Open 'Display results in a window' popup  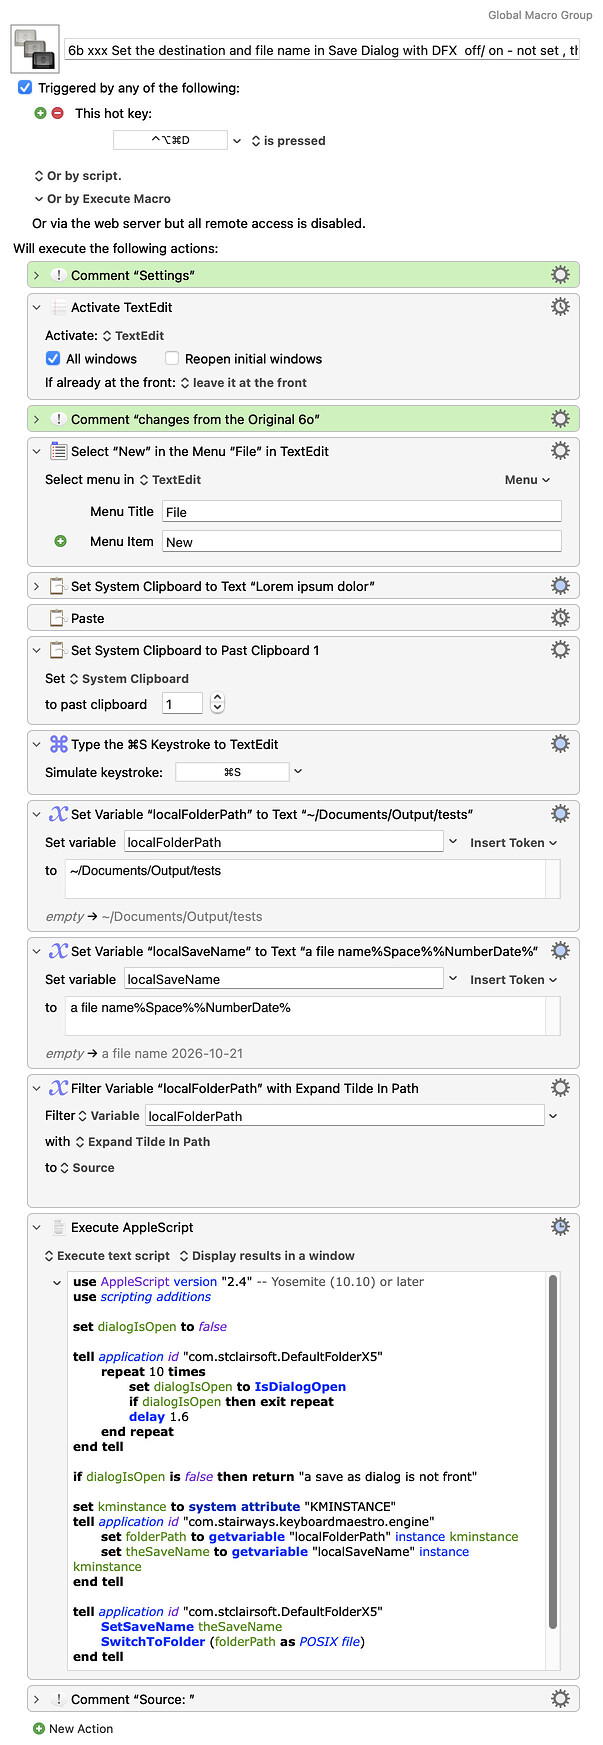tap(267, 1256)
